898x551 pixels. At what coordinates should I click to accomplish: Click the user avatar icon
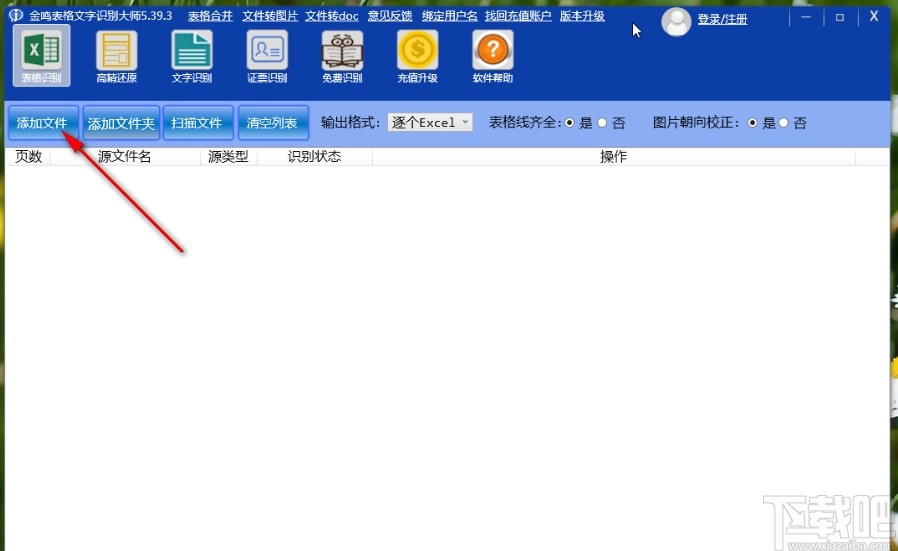[x=676, y=22]
